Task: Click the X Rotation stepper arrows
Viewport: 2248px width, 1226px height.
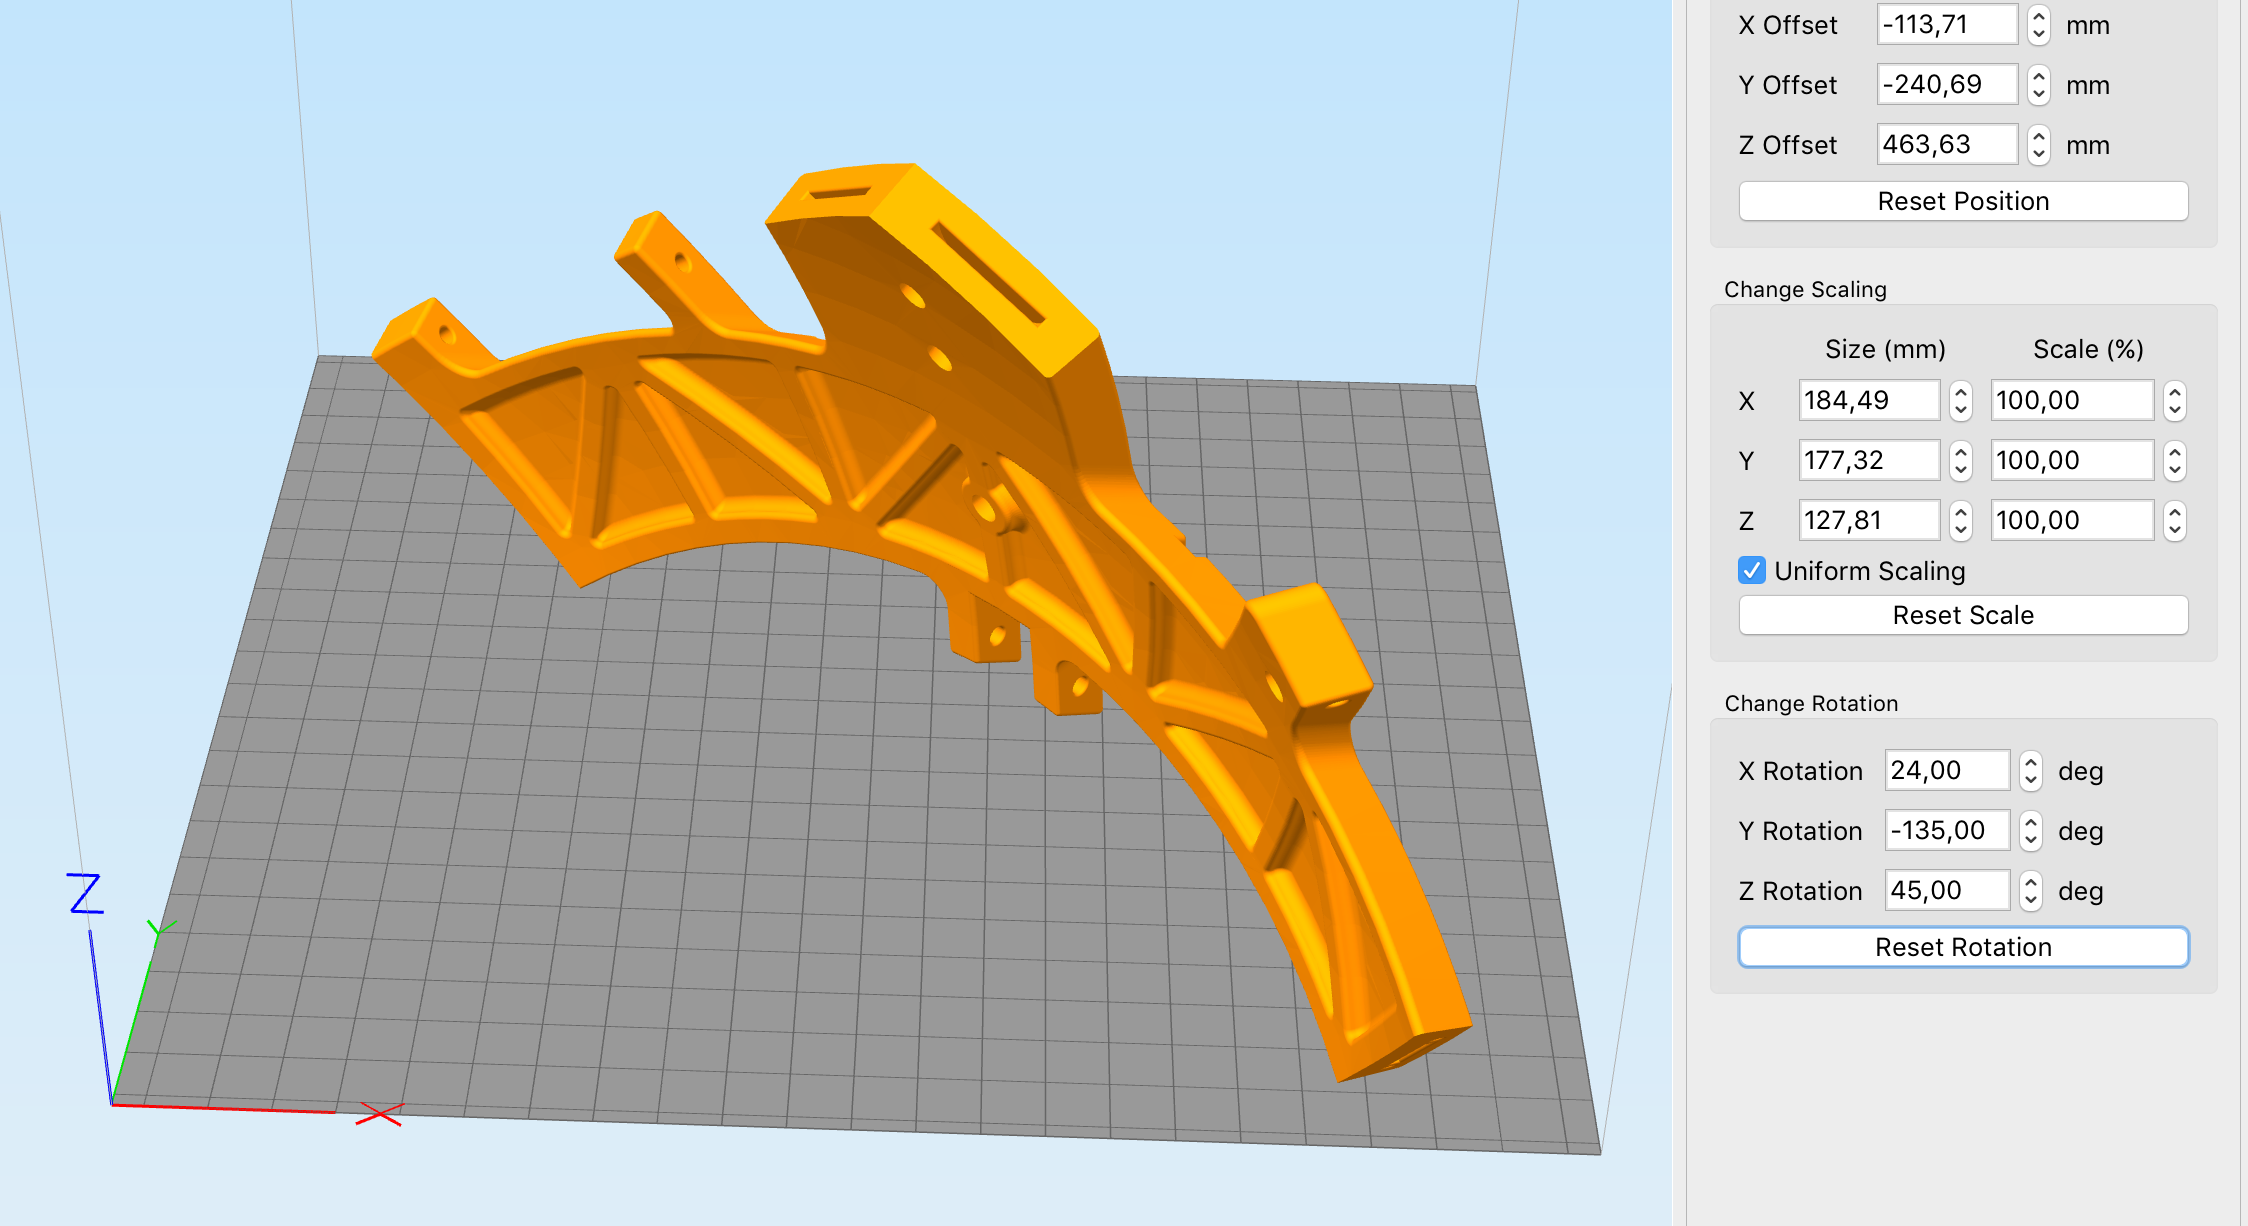Action: (x=2031, y=771)
